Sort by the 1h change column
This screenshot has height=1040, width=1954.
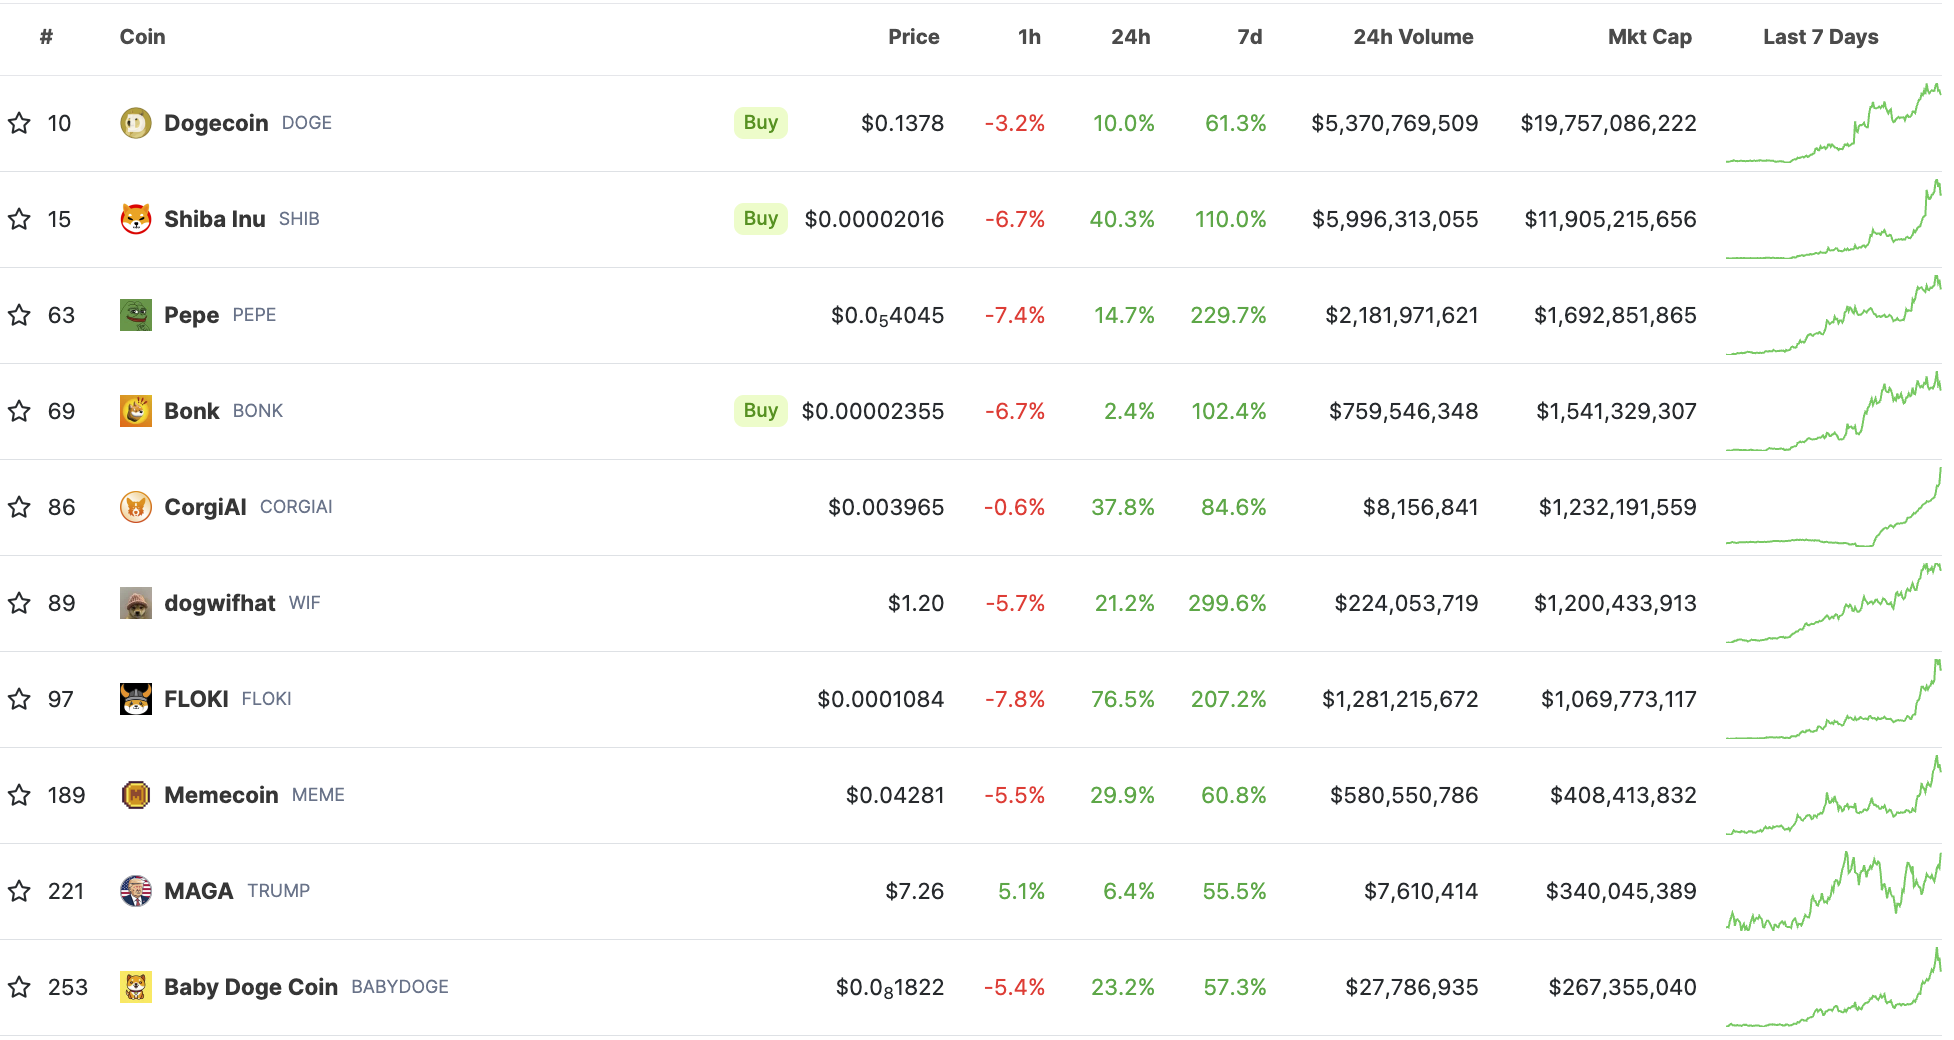coord(1029,37)
